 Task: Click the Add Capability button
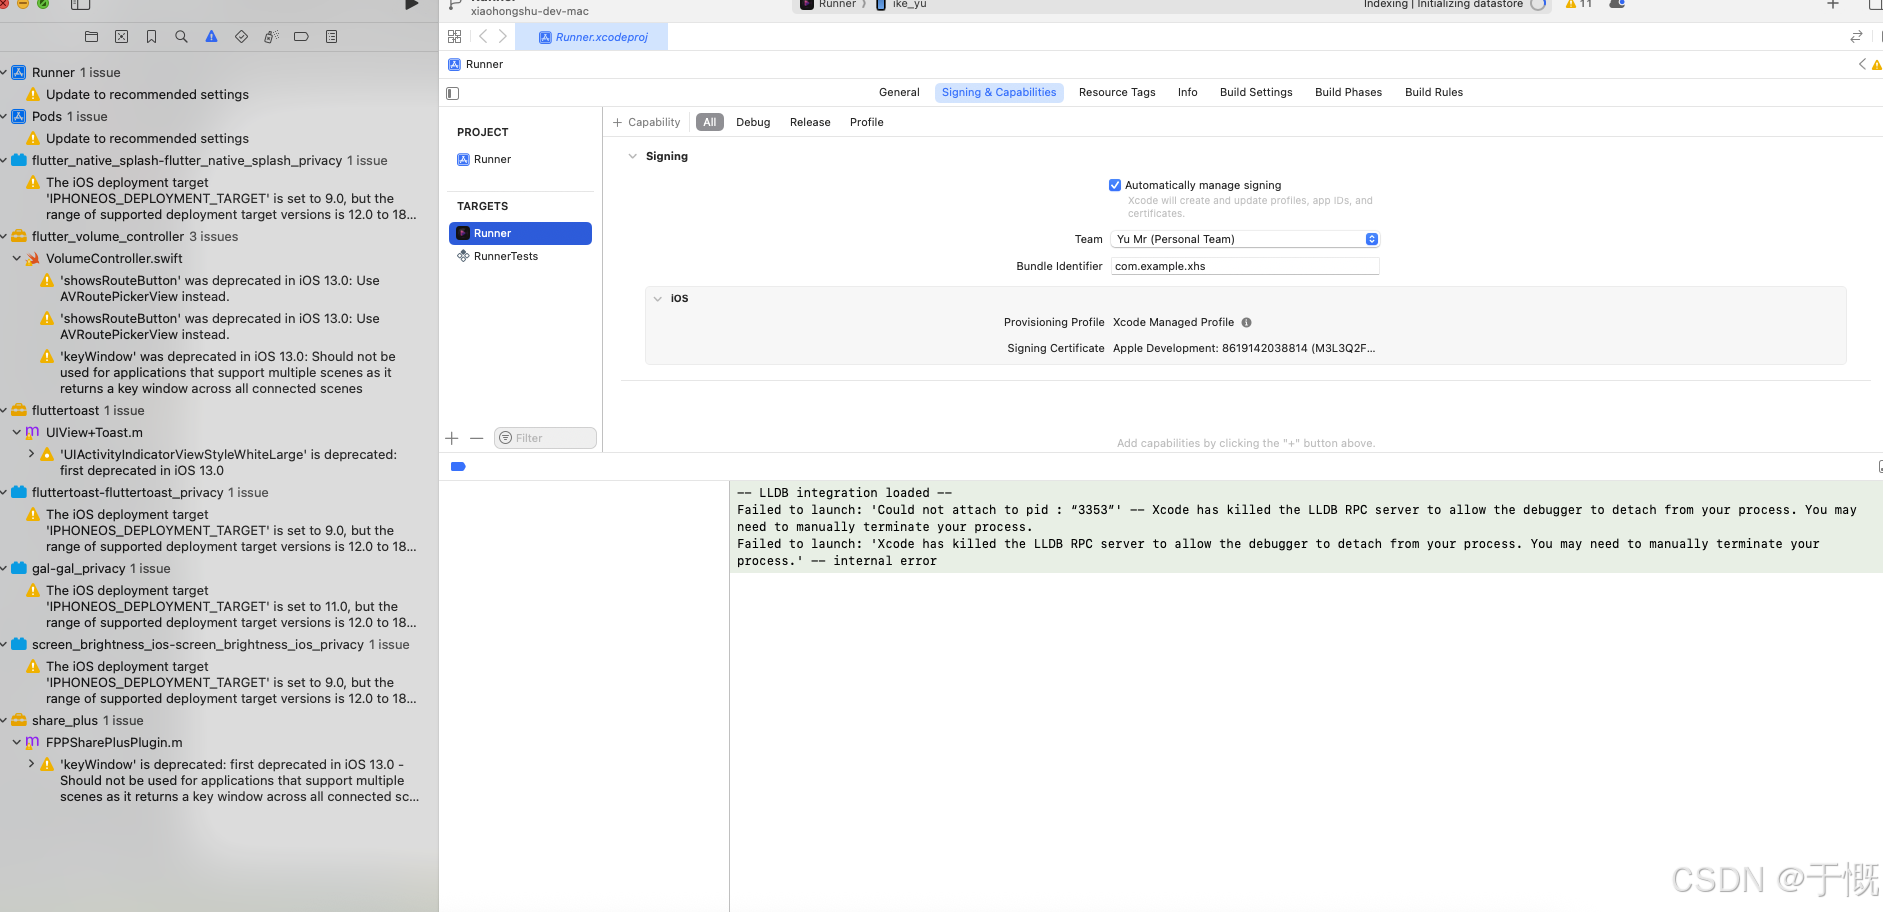point(646,123)
